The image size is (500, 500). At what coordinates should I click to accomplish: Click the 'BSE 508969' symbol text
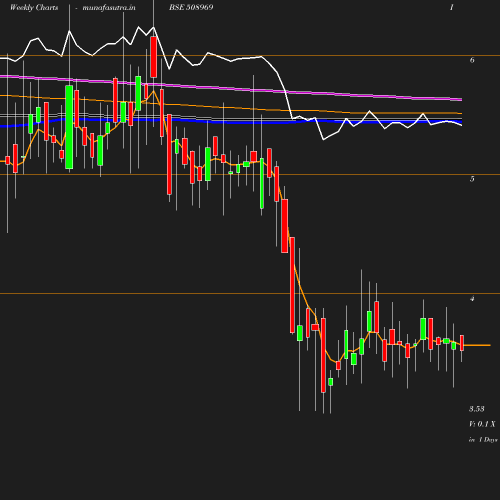[191, 7]
